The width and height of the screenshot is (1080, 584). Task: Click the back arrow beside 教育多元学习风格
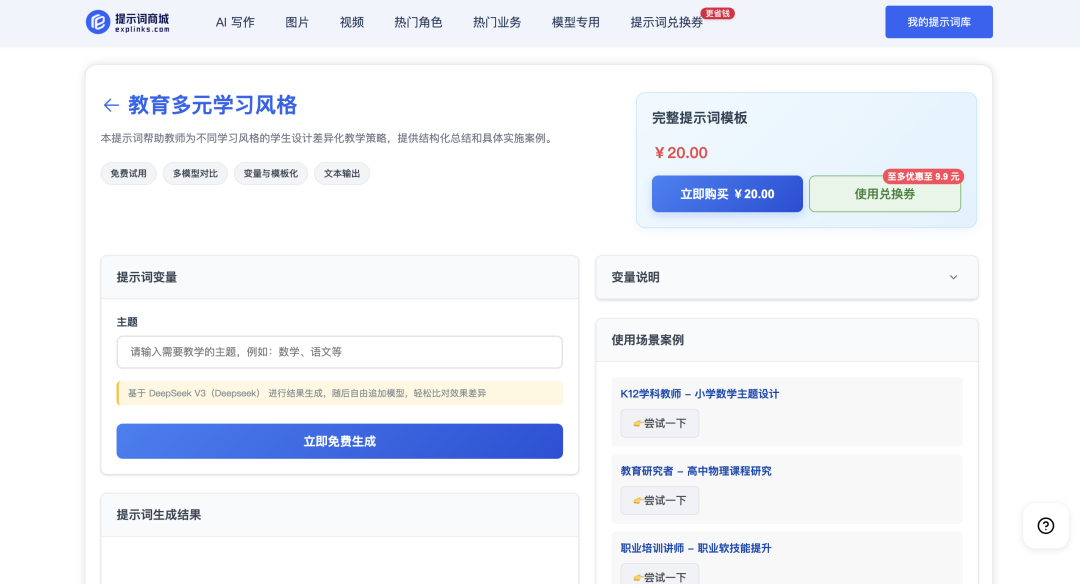coord(111,105)
